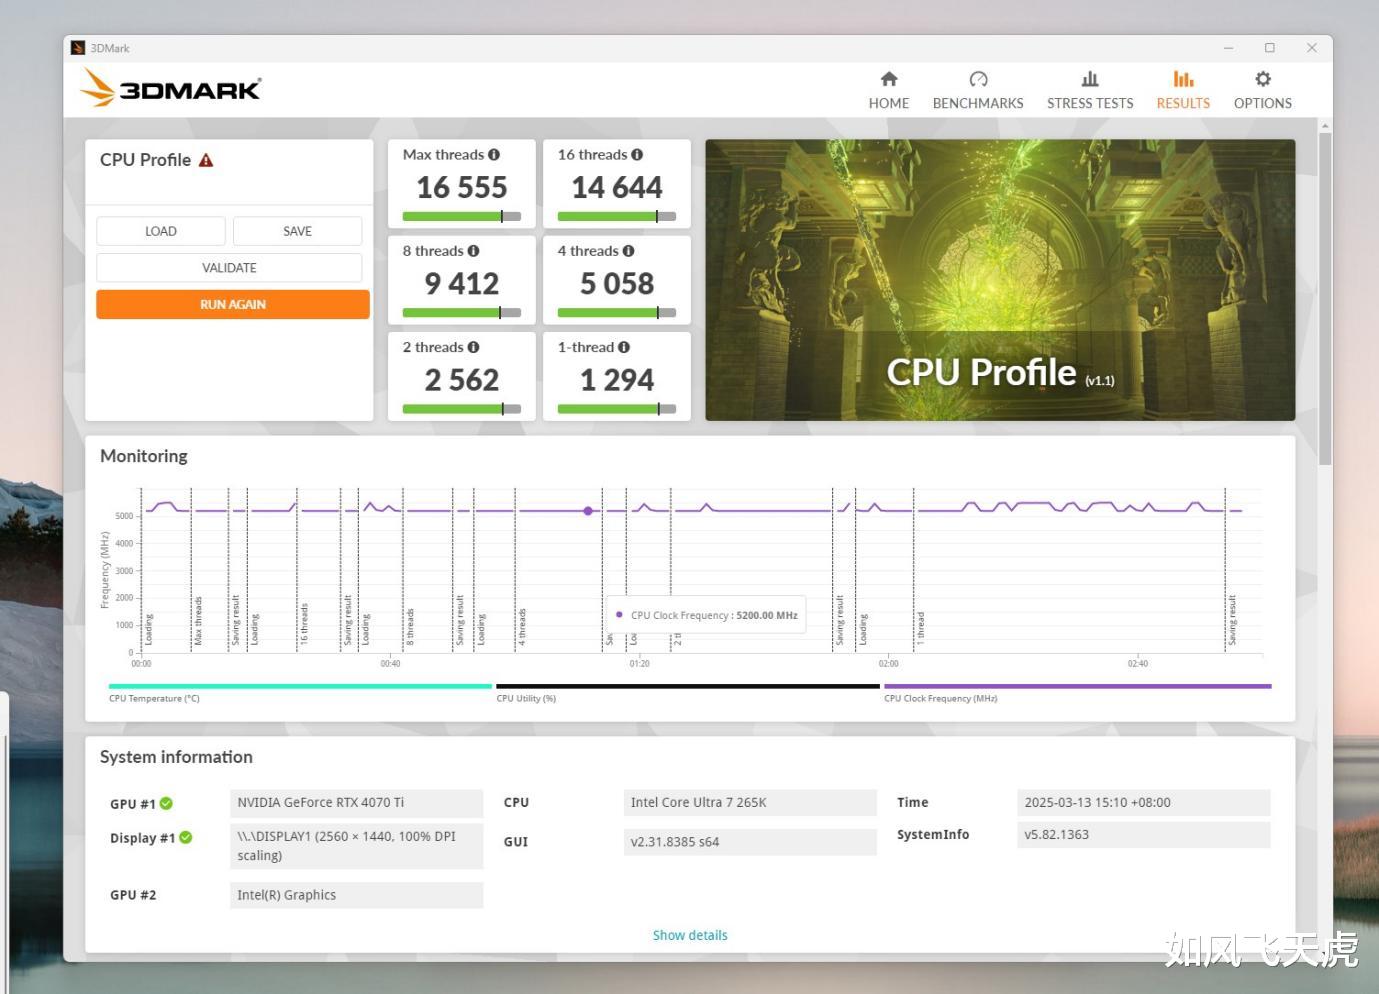
Task: Click the Max threads score 16 555
Action: click(x=462, y=187)
